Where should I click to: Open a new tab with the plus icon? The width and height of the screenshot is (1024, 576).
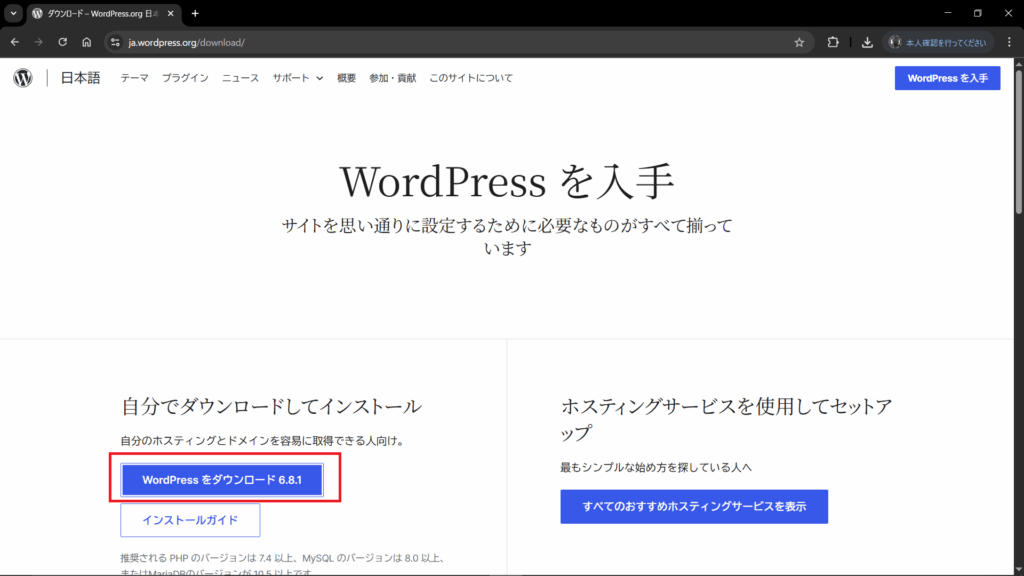195,14
